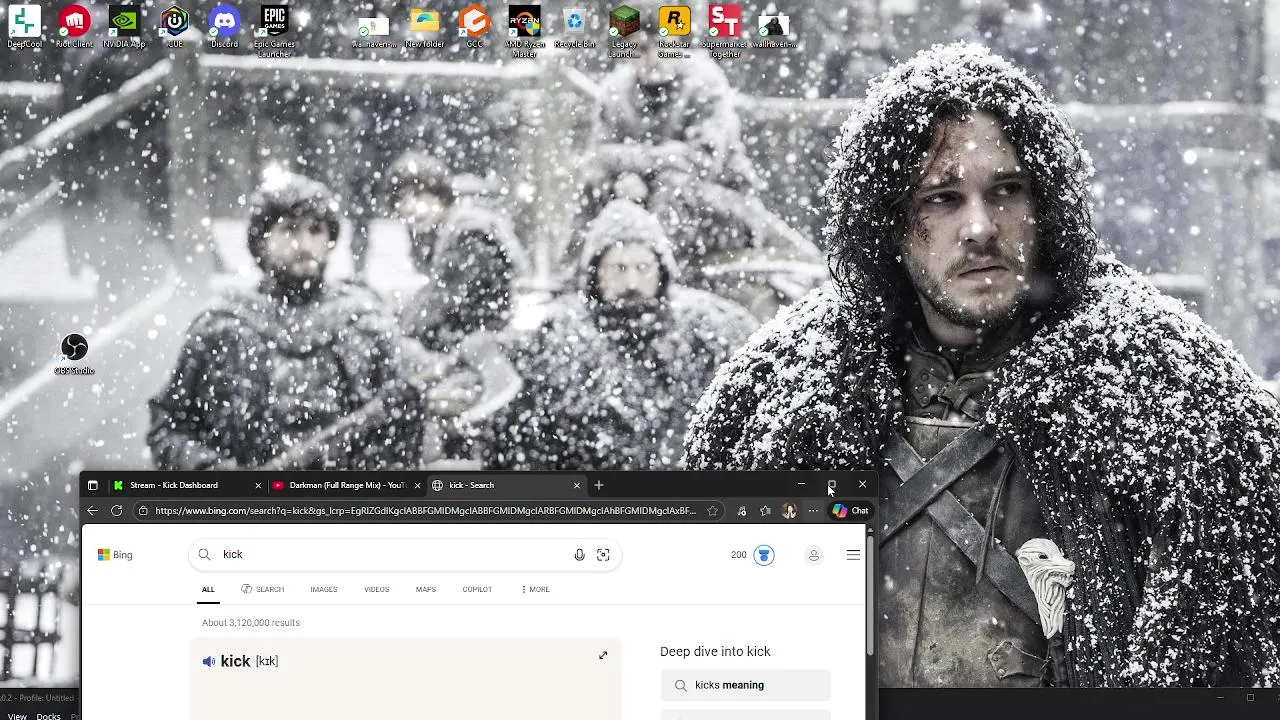
Task: Switch to the SEARCH tab on Bing
Action: (x=263, y=589)
